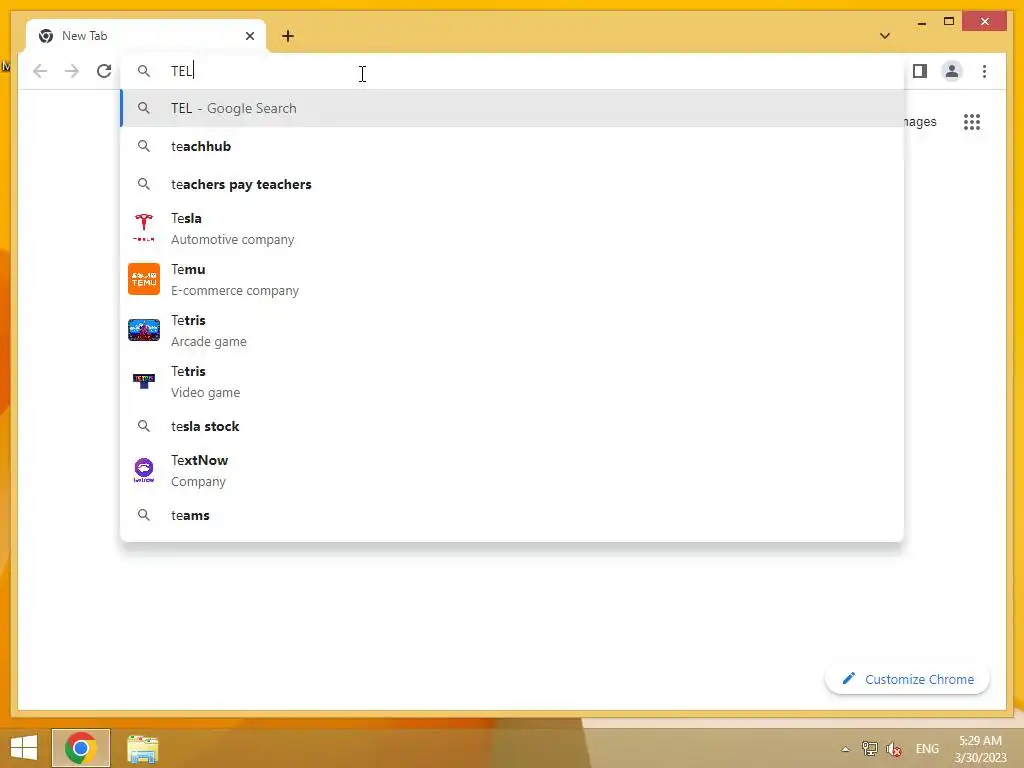Screen dimensions: 1024x768
Task: Click the search icon beside teachers pay teachers
Action: [x=144, y=184]
